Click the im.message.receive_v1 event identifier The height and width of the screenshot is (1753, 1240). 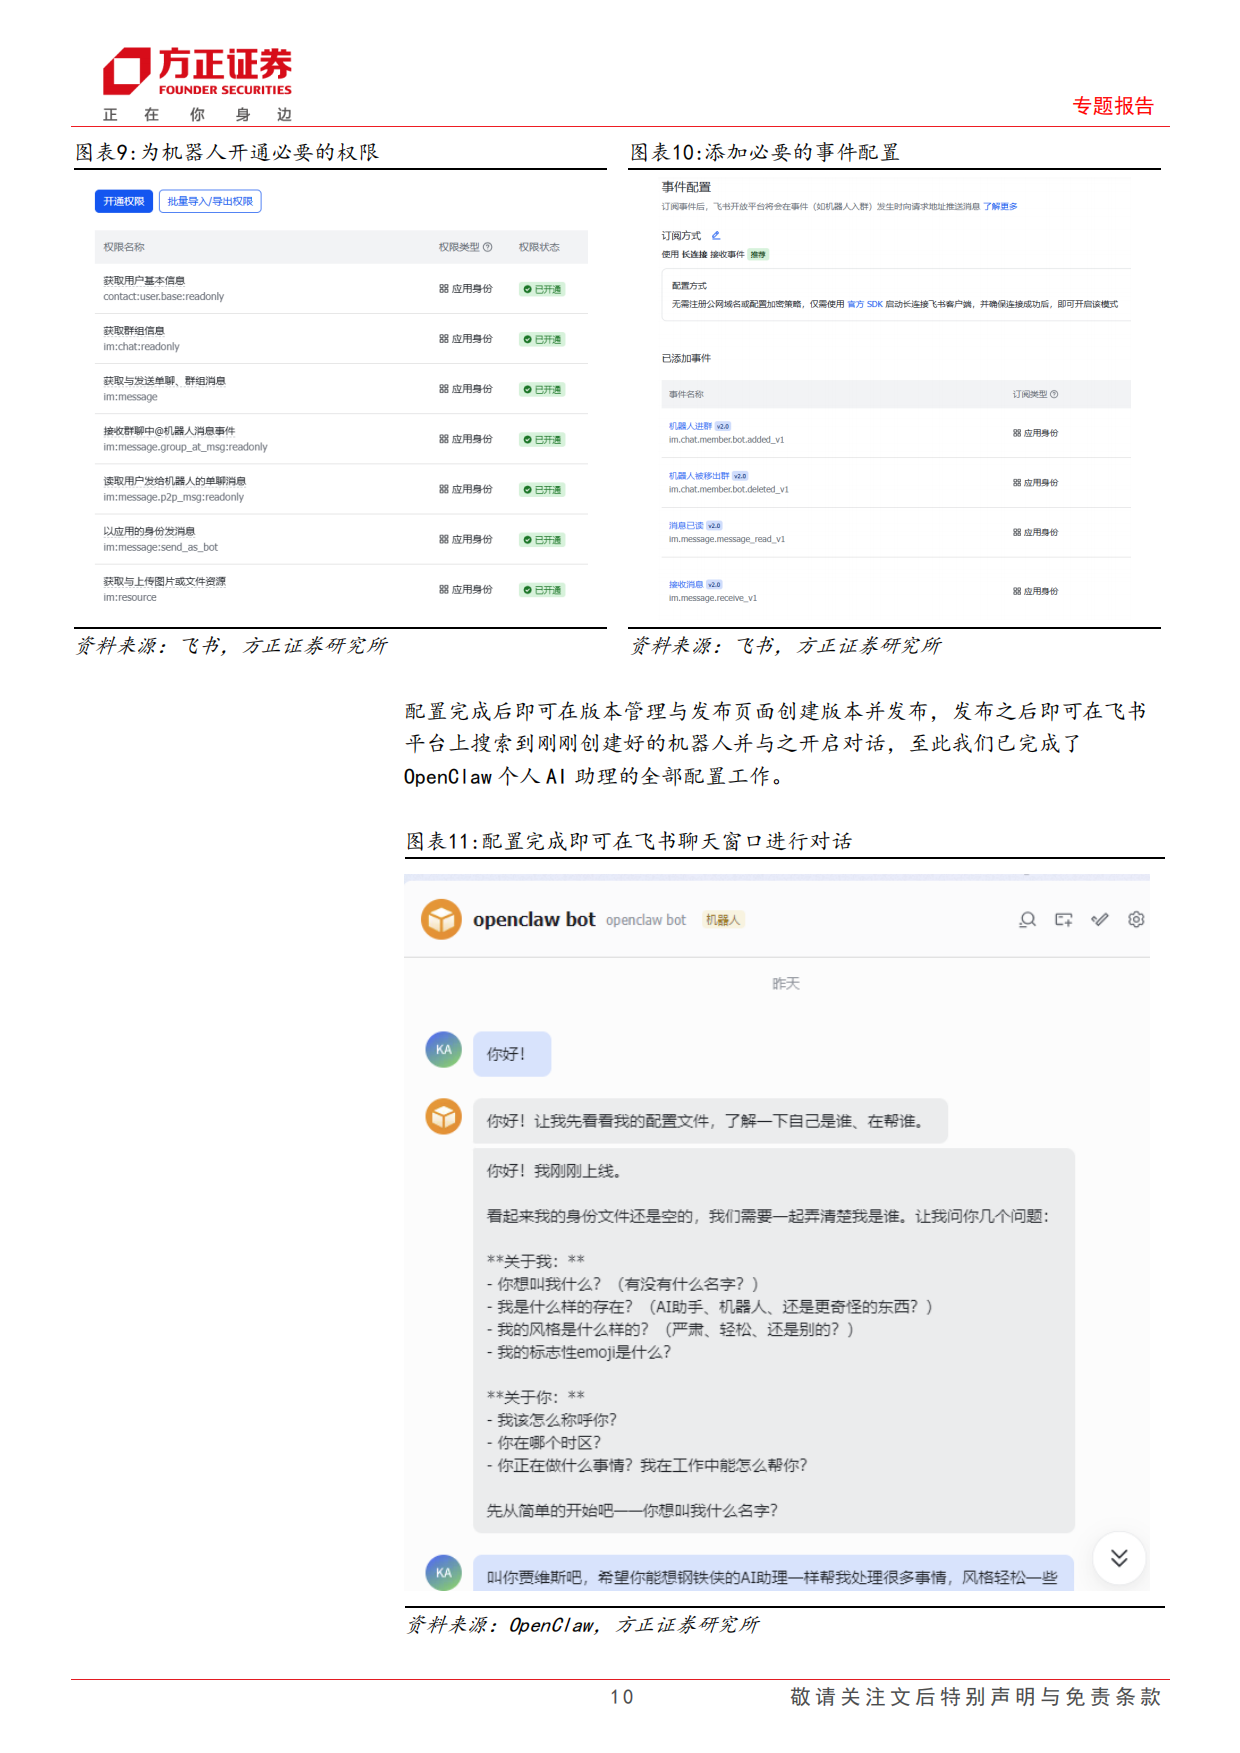click(x=713, y=598)
